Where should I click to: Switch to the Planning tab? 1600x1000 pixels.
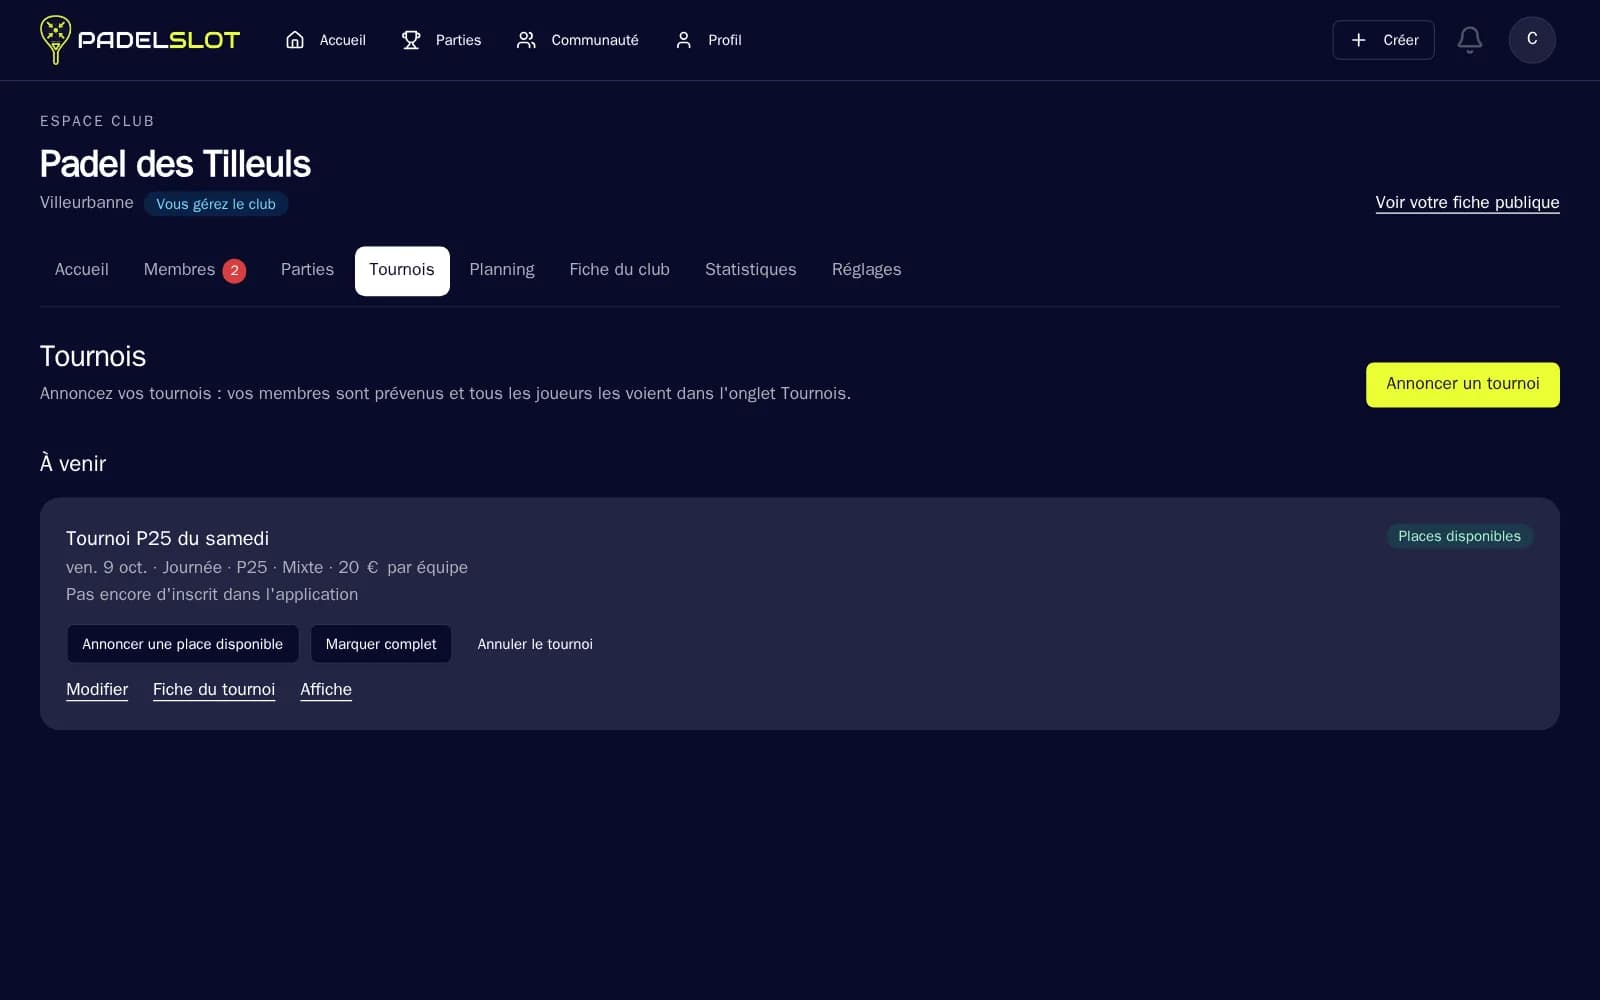[502, 270]
